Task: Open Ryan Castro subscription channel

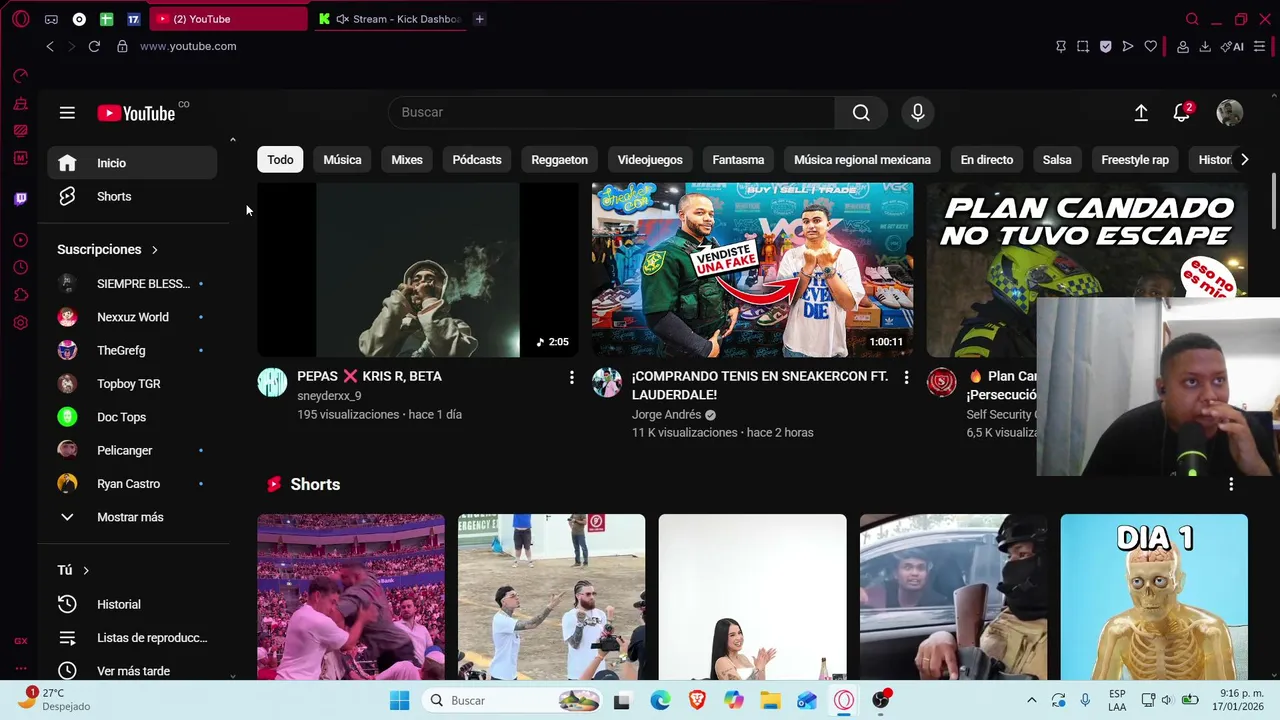Action: pos(132,484)
